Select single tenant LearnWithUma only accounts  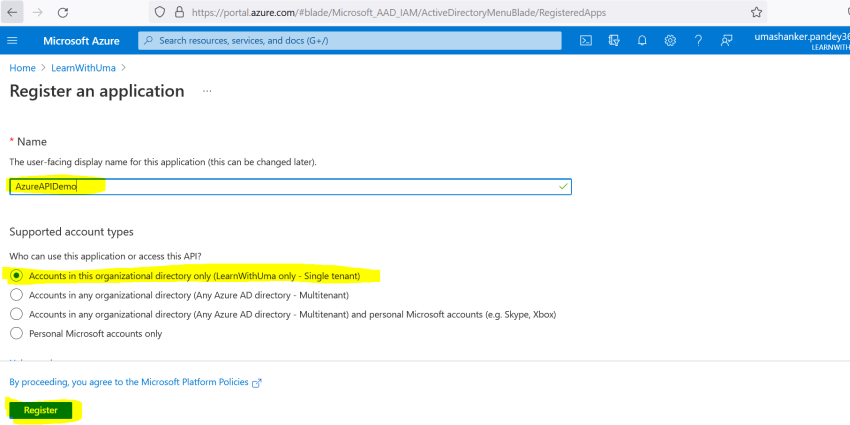coord(16,275)
